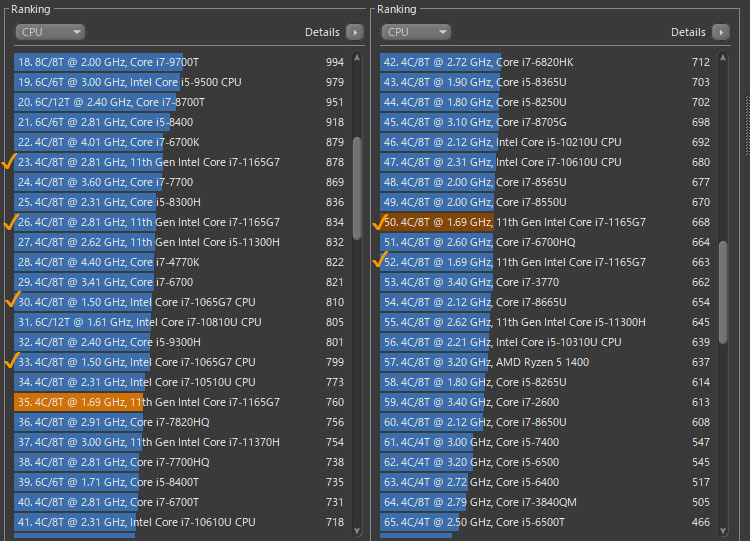Select rank 40 Core i7-6700T row

(179, 502)
